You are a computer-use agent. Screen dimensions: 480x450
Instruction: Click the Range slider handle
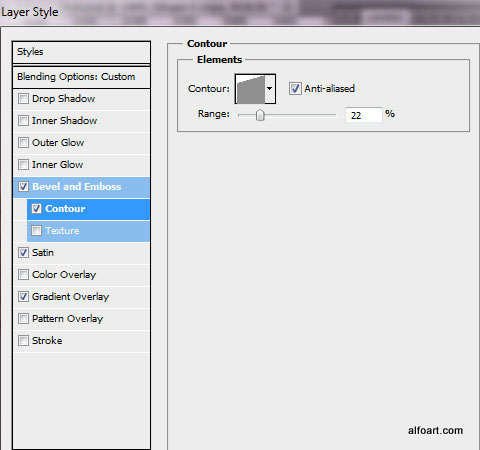260,115
